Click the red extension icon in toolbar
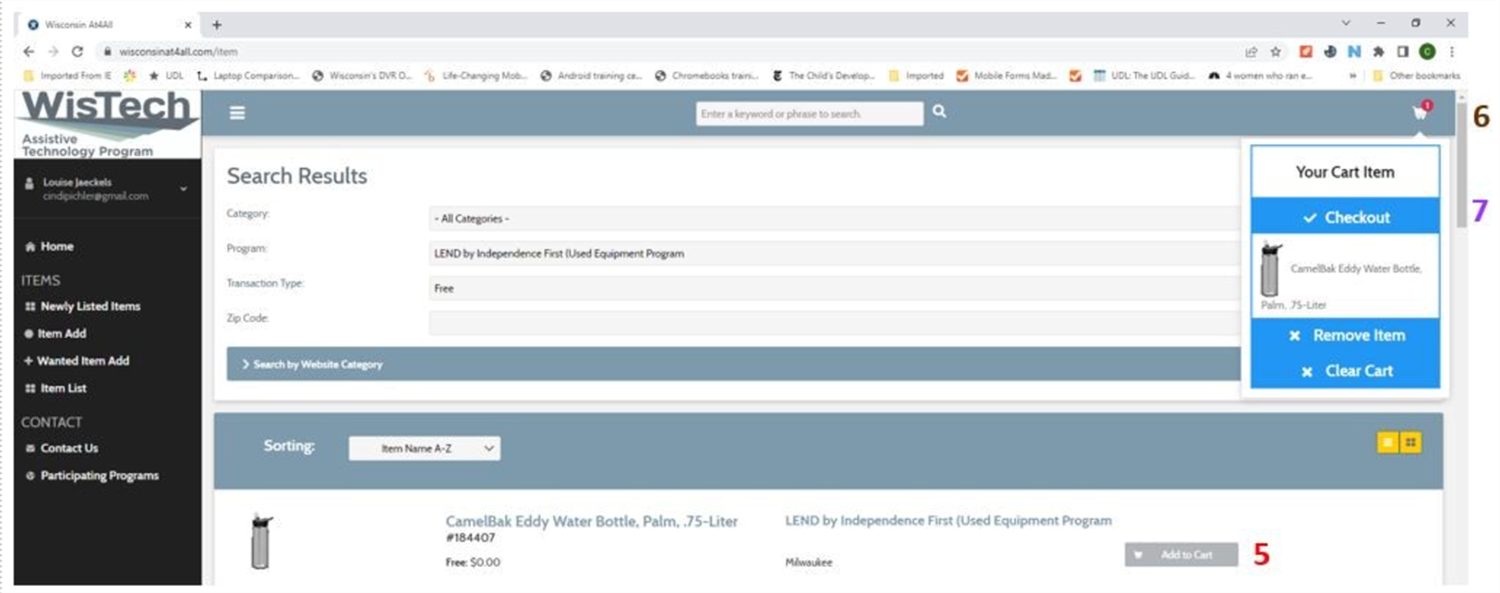The width and height of the screenshot is (1500, 593). click(1306, 51)
